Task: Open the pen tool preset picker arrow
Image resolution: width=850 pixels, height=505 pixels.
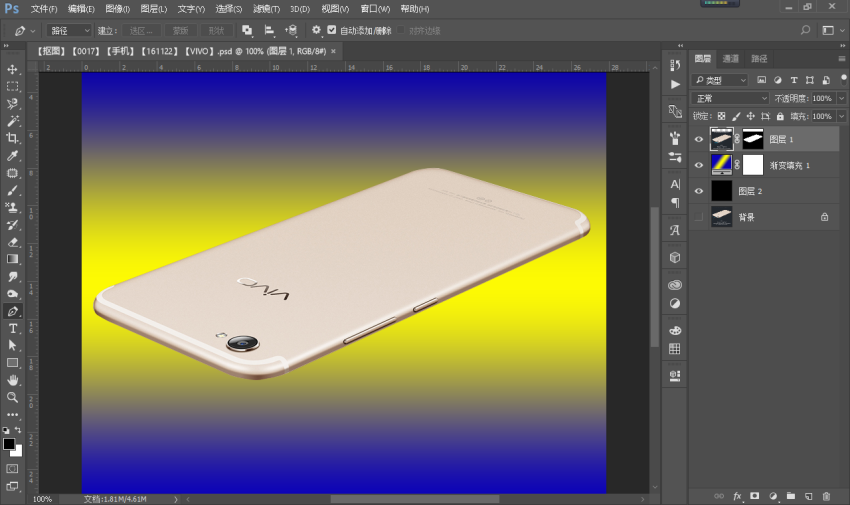Action: click(33, 31)
